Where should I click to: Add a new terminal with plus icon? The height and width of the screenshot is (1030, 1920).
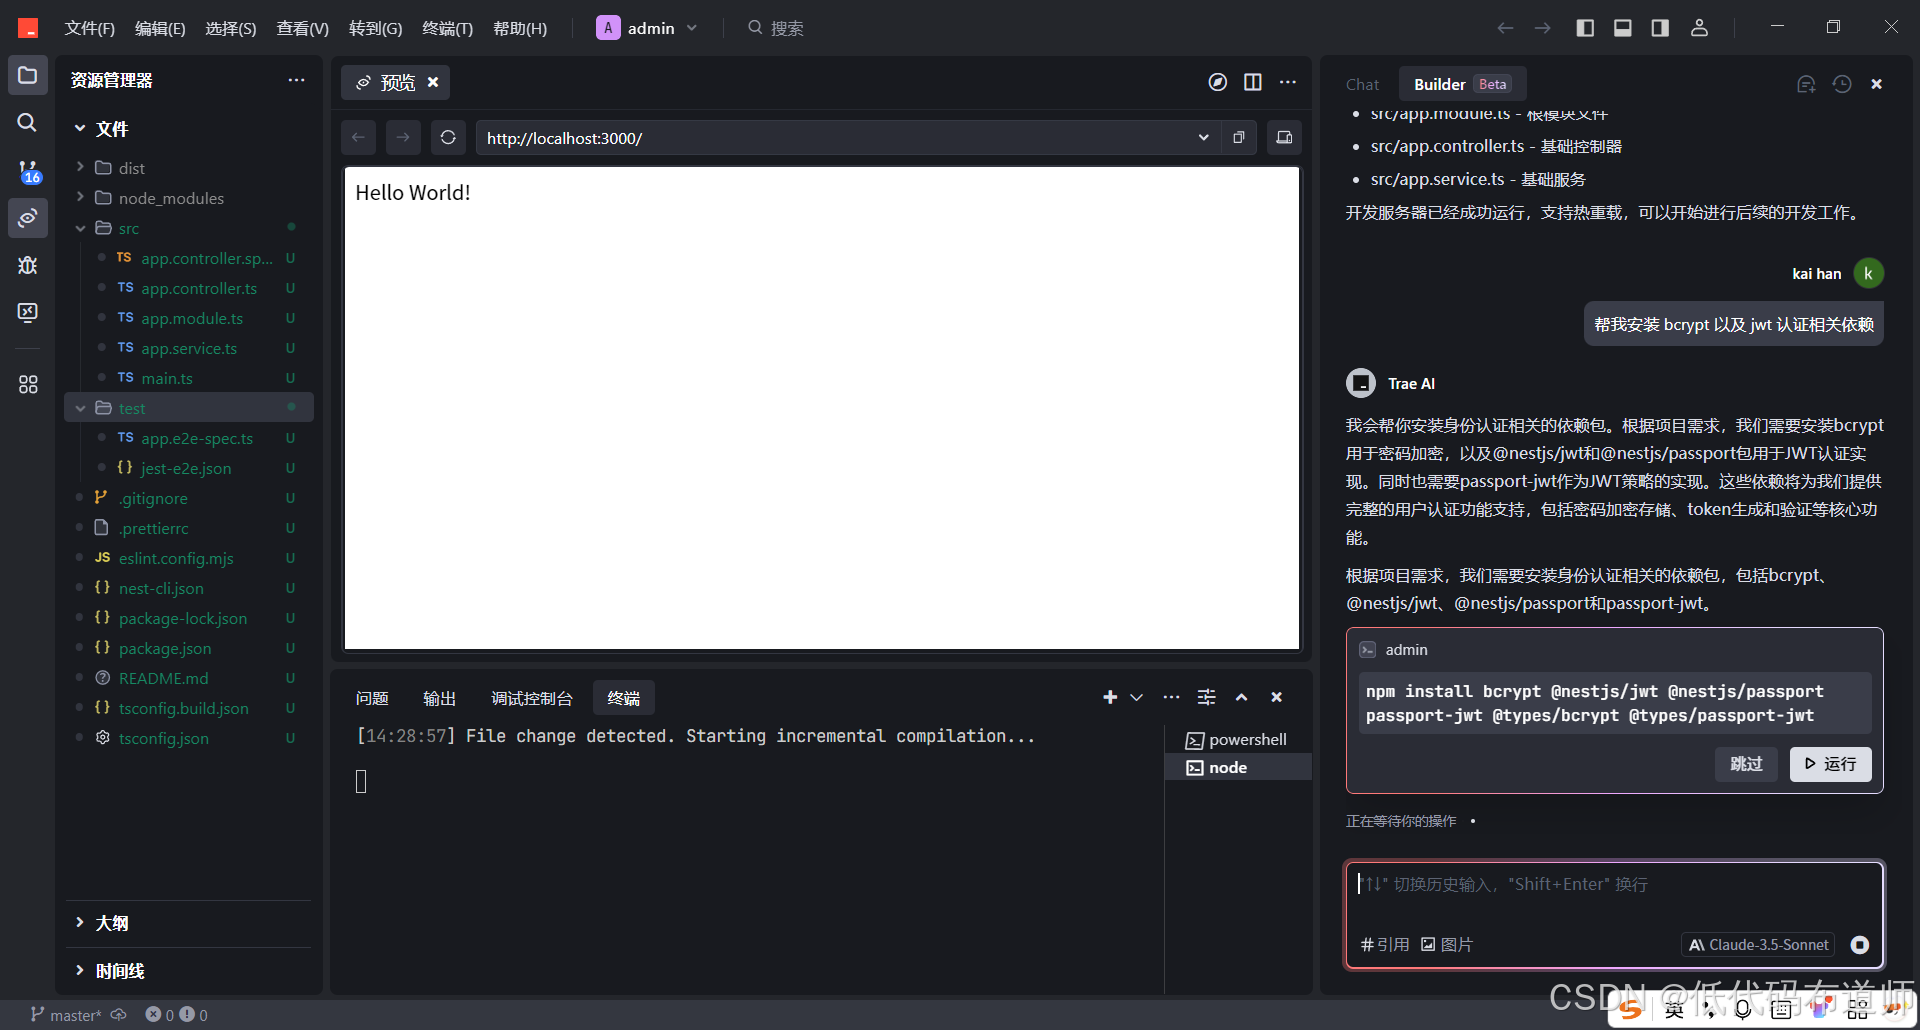pyautogui.click(x=1110, y=697)
